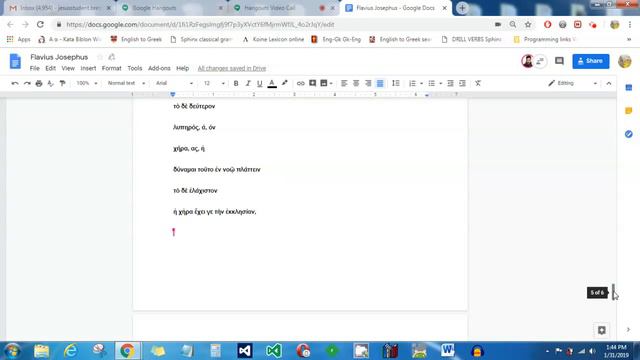This screenshot has width=640, height=360.
Task: Expand bulleted list style dropdown arrow
Action: click(440, 83)
